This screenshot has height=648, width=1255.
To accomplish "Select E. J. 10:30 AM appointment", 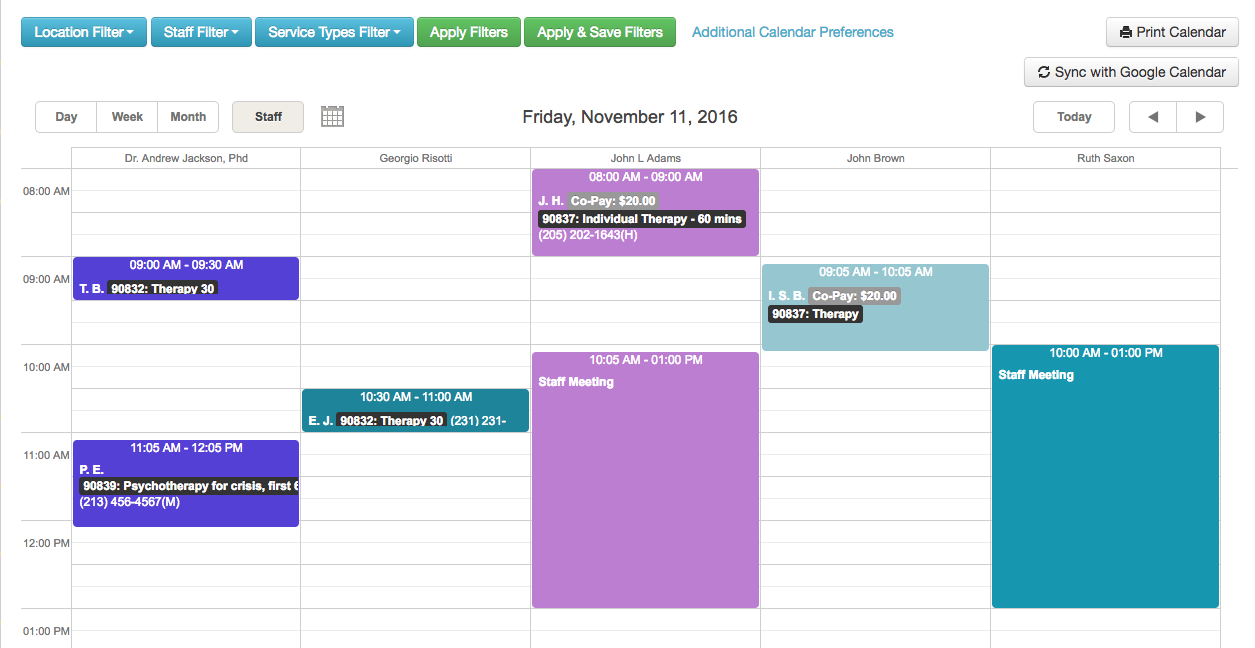I will (415, 411).
